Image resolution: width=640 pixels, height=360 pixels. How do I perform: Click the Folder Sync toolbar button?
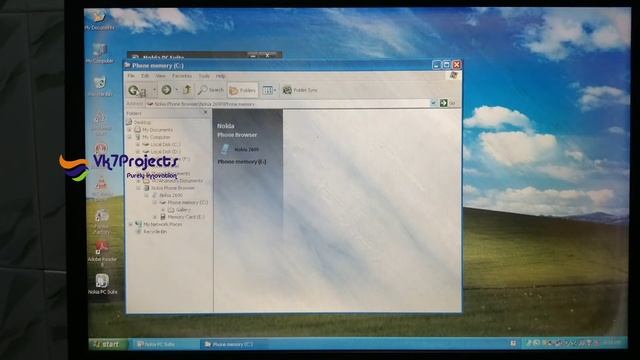[x=300, y=90]
